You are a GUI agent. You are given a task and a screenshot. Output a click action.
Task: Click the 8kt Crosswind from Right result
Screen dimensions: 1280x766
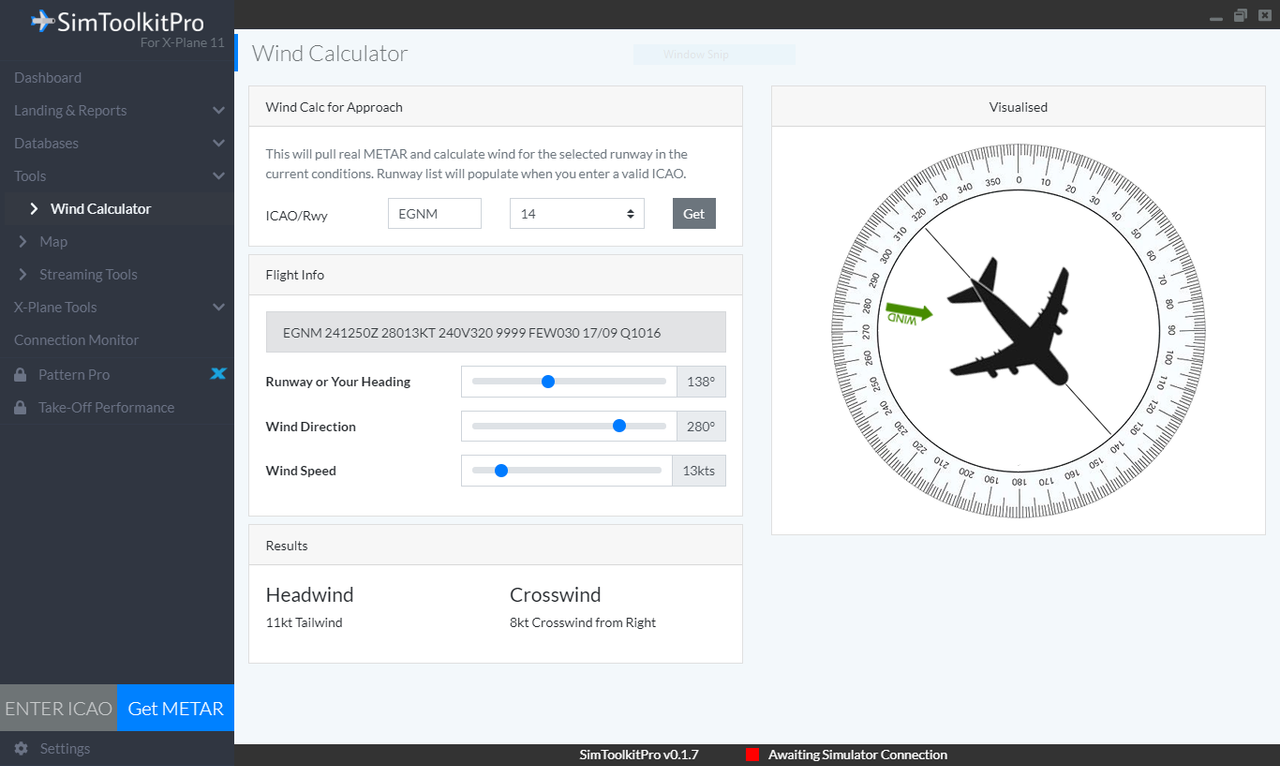(x=583, y=622)
